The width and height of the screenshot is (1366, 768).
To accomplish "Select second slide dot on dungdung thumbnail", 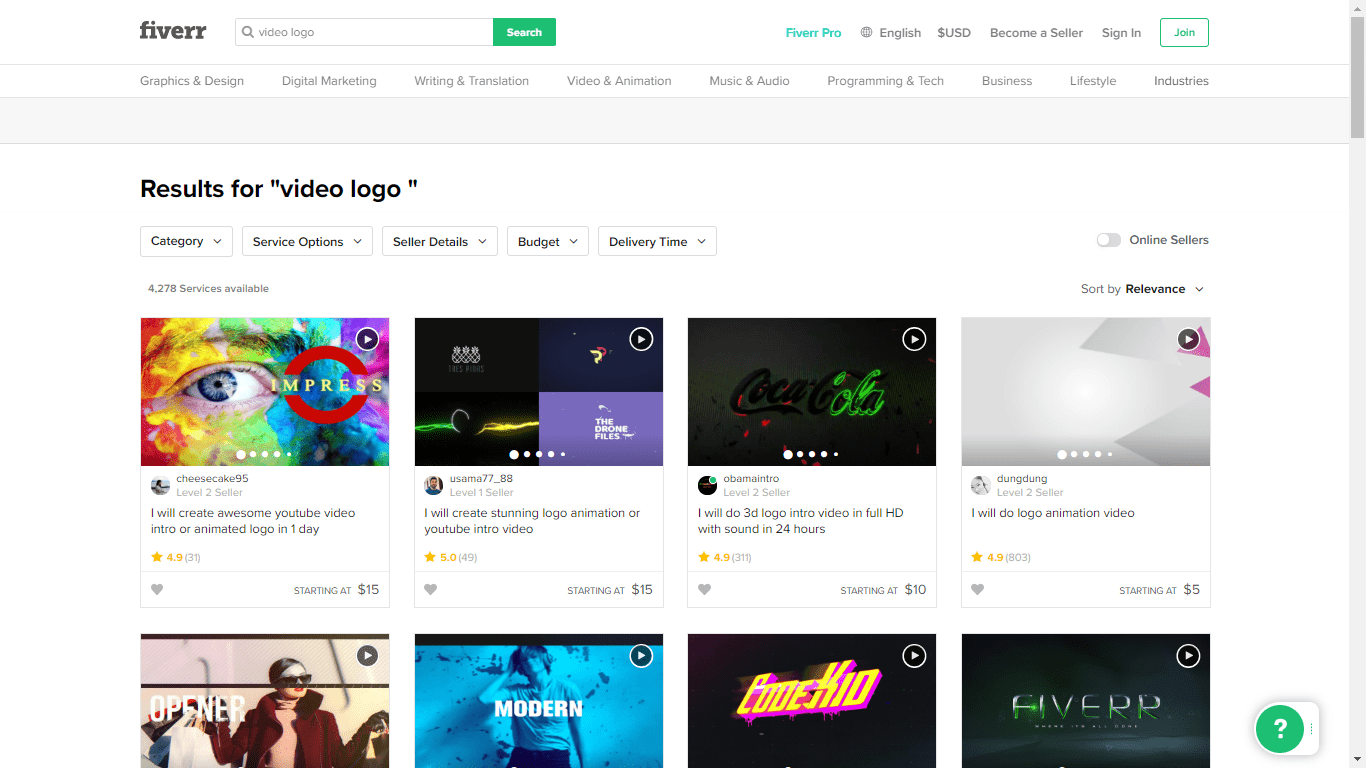I will [x=1074, y=454].
